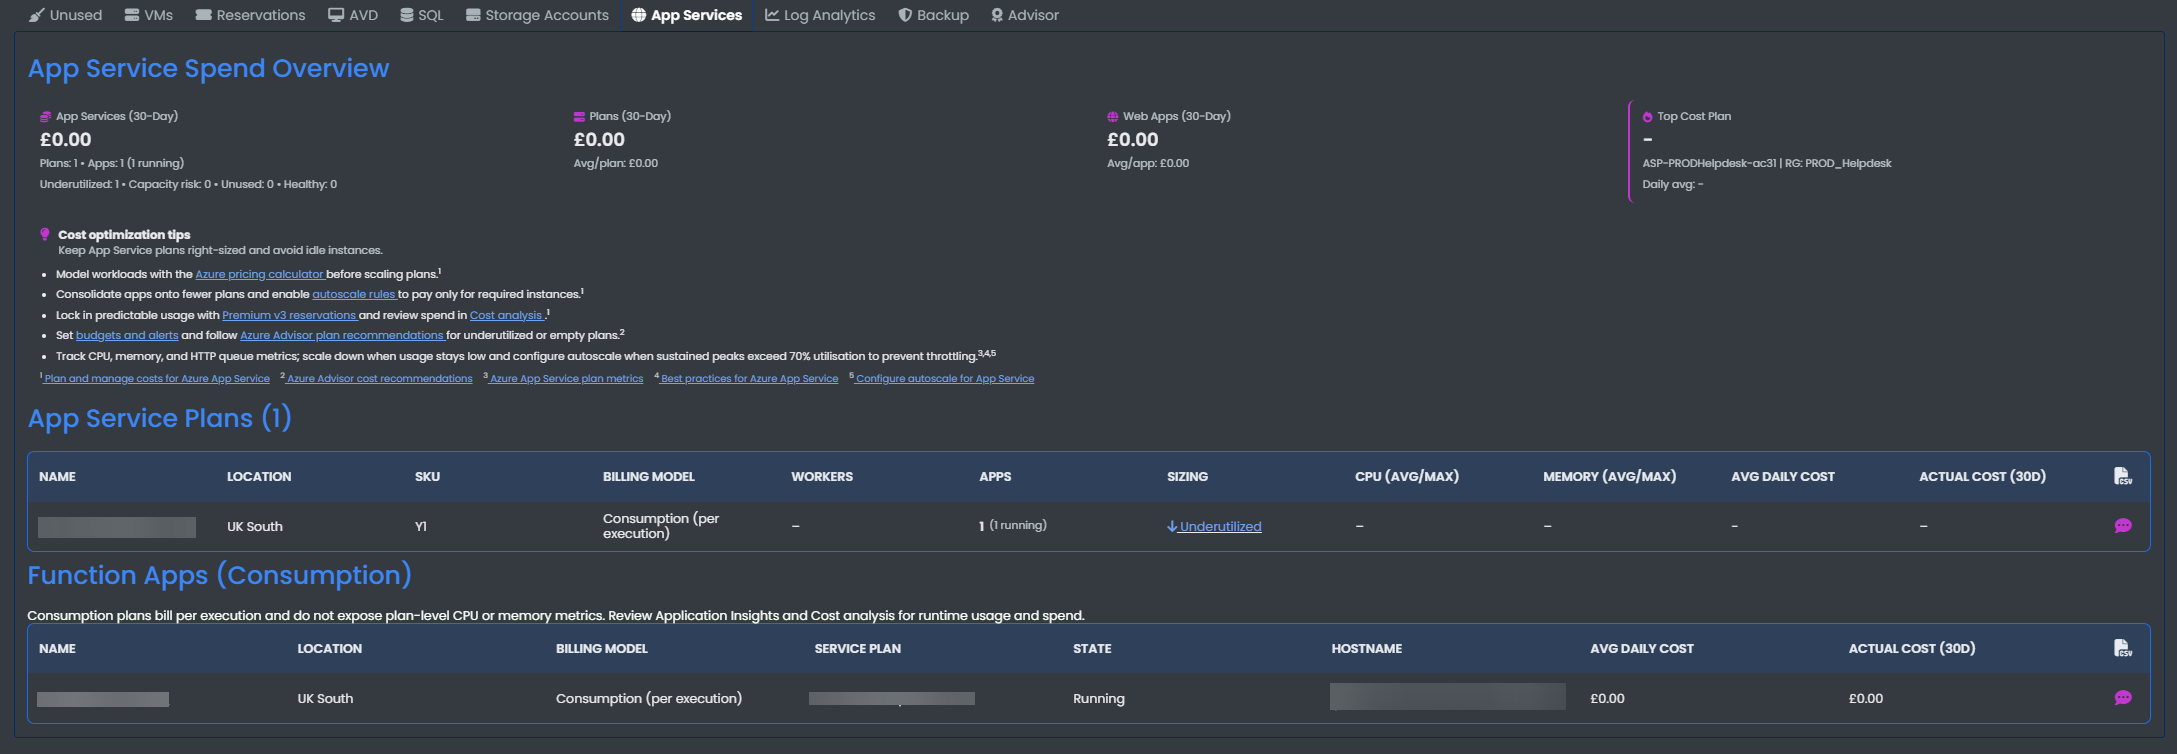Click the SIZING column header

coord(1187,477)
